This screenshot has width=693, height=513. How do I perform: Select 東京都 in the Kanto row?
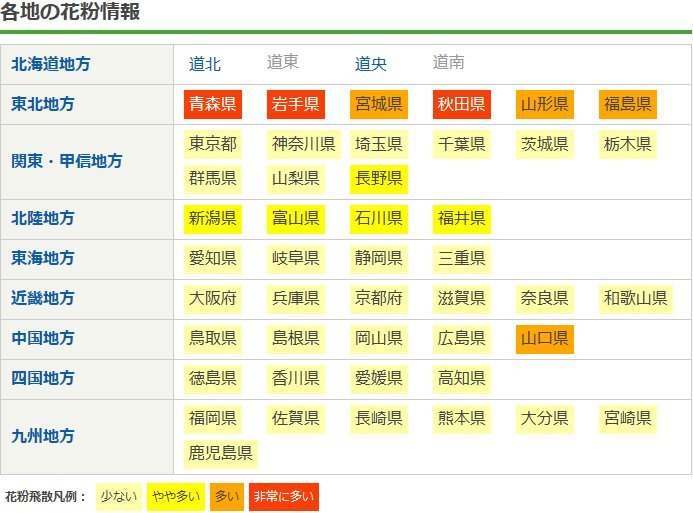pyautogui.click(x=212, y=144)
